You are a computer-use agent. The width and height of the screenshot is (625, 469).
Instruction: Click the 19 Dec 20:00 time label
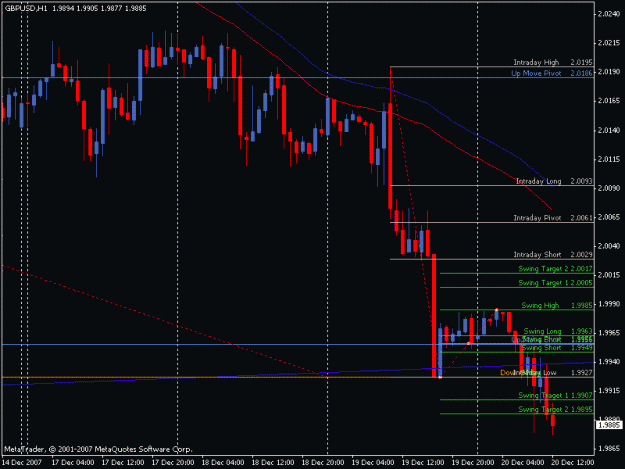473,463
